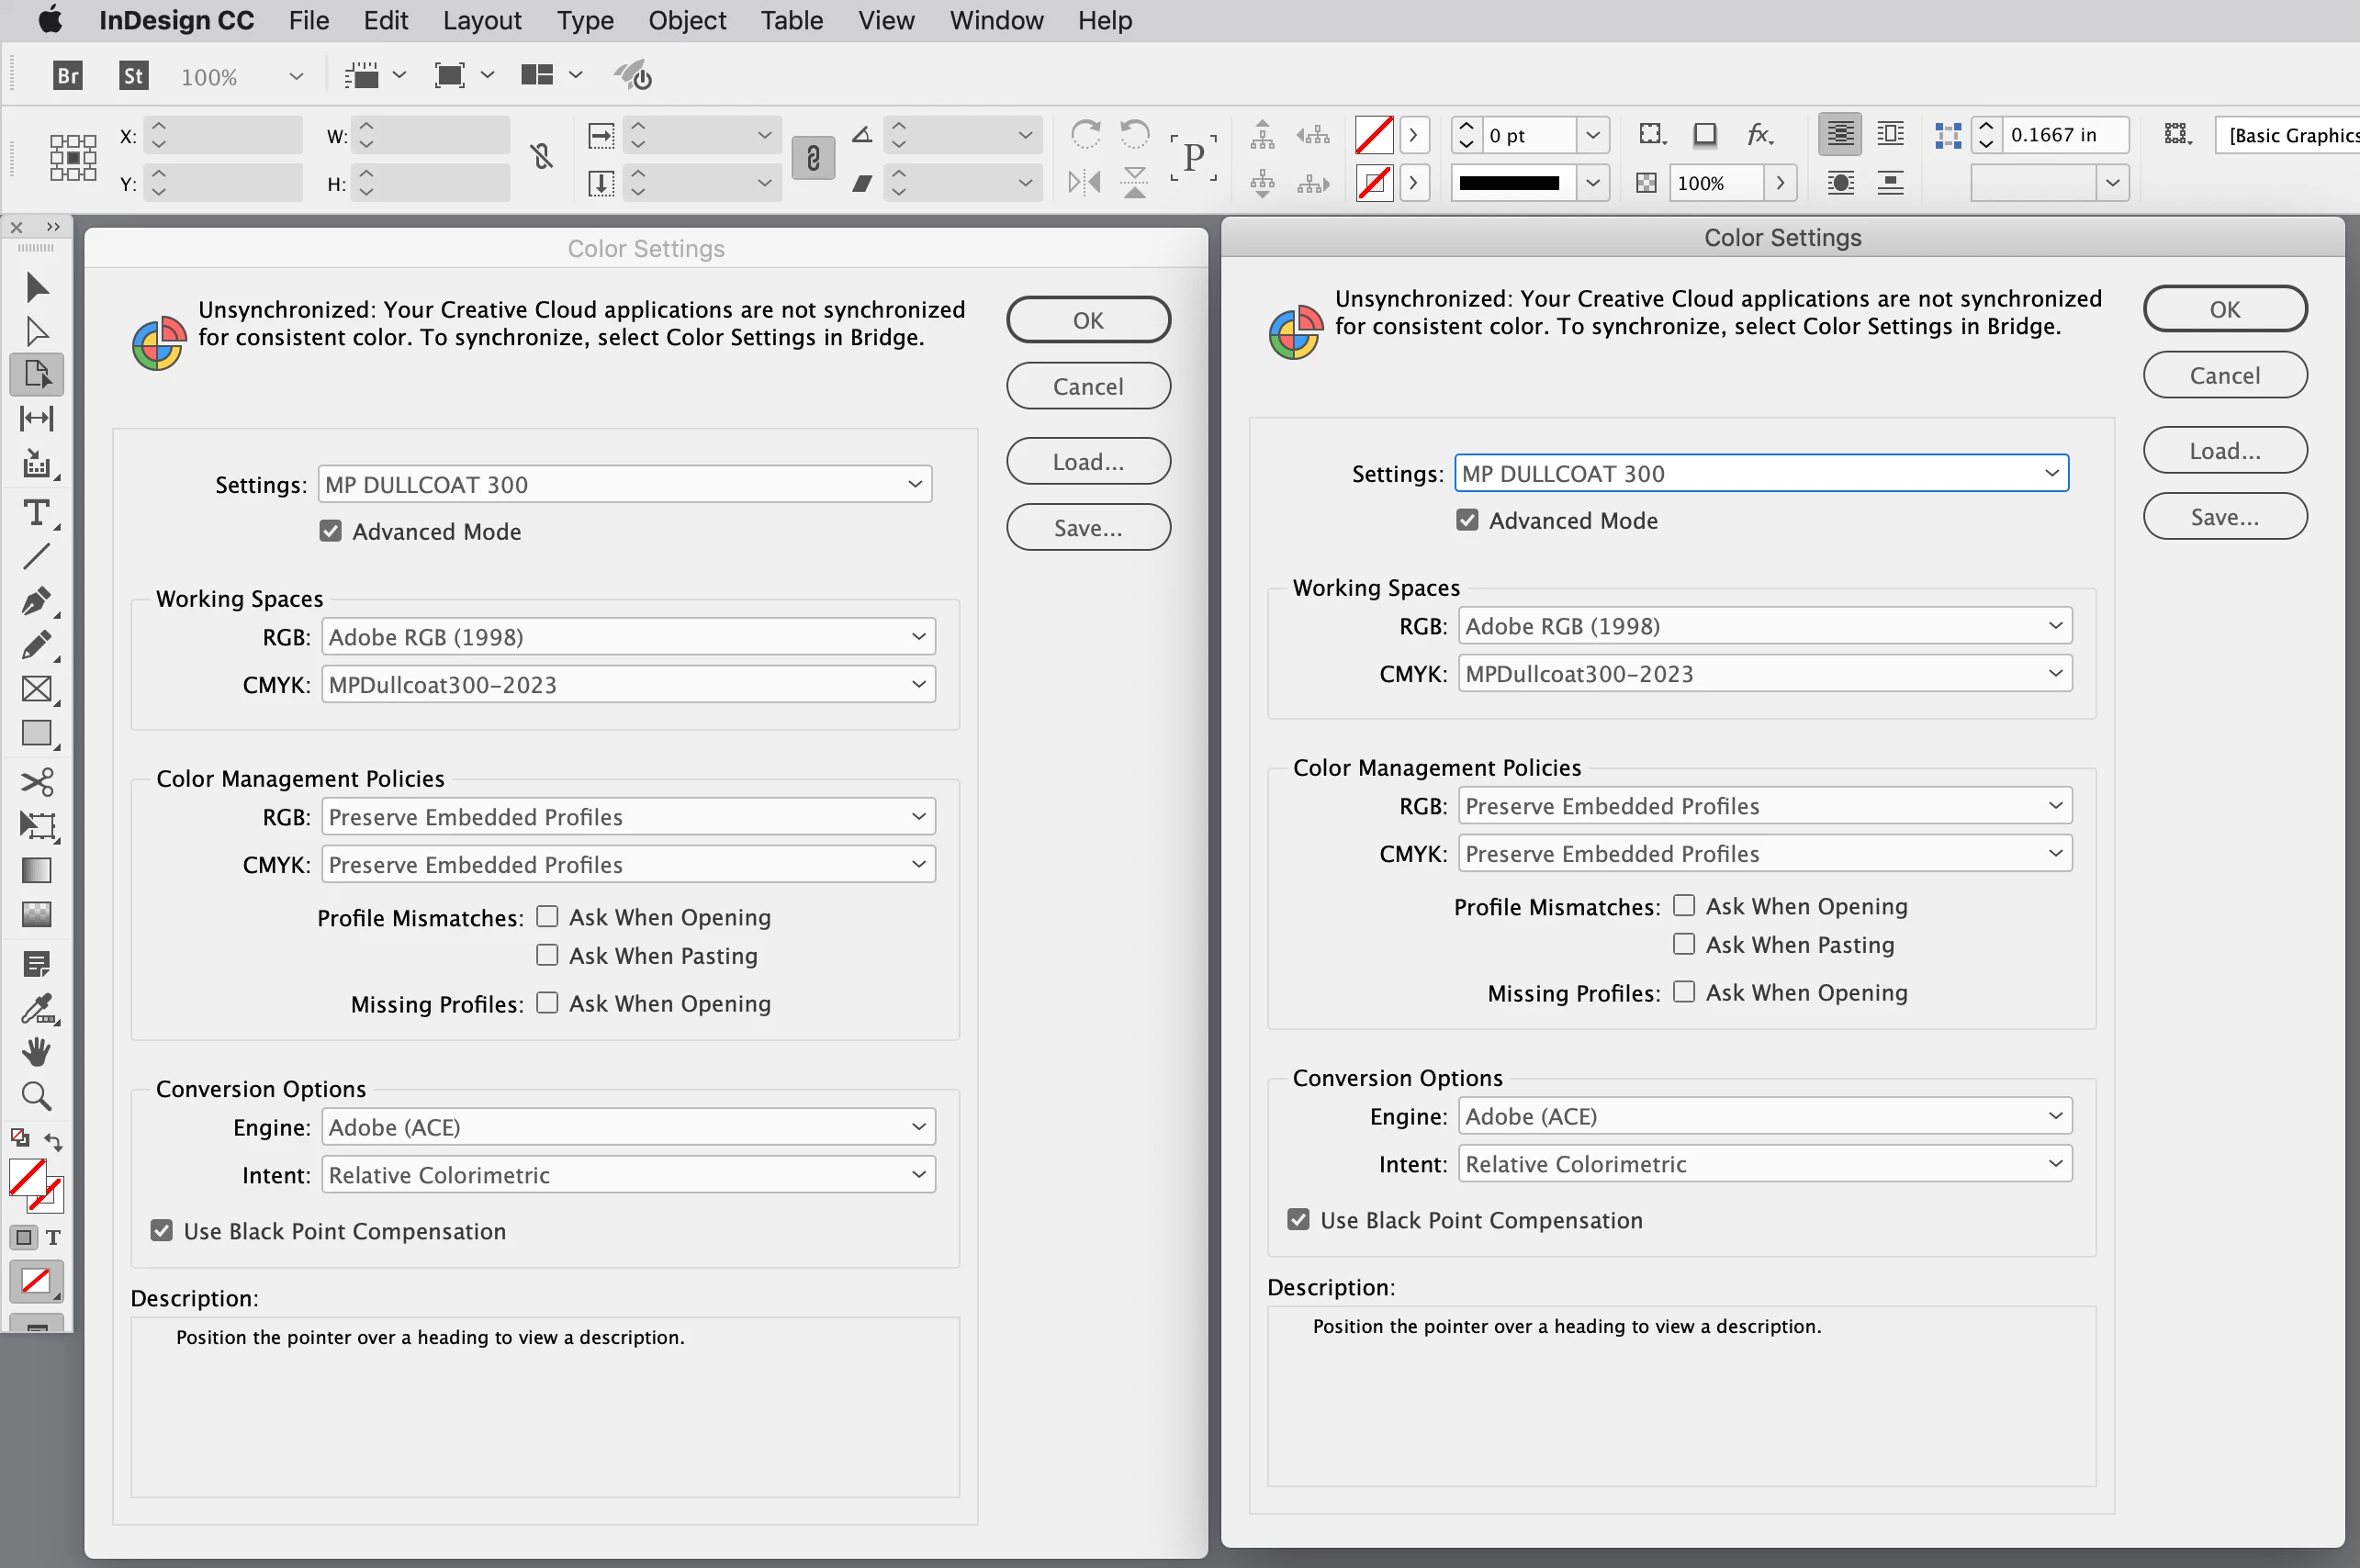Choose the Gradient Swatch tool
The image size is (2360, 1568).
(x=36, y=870)
